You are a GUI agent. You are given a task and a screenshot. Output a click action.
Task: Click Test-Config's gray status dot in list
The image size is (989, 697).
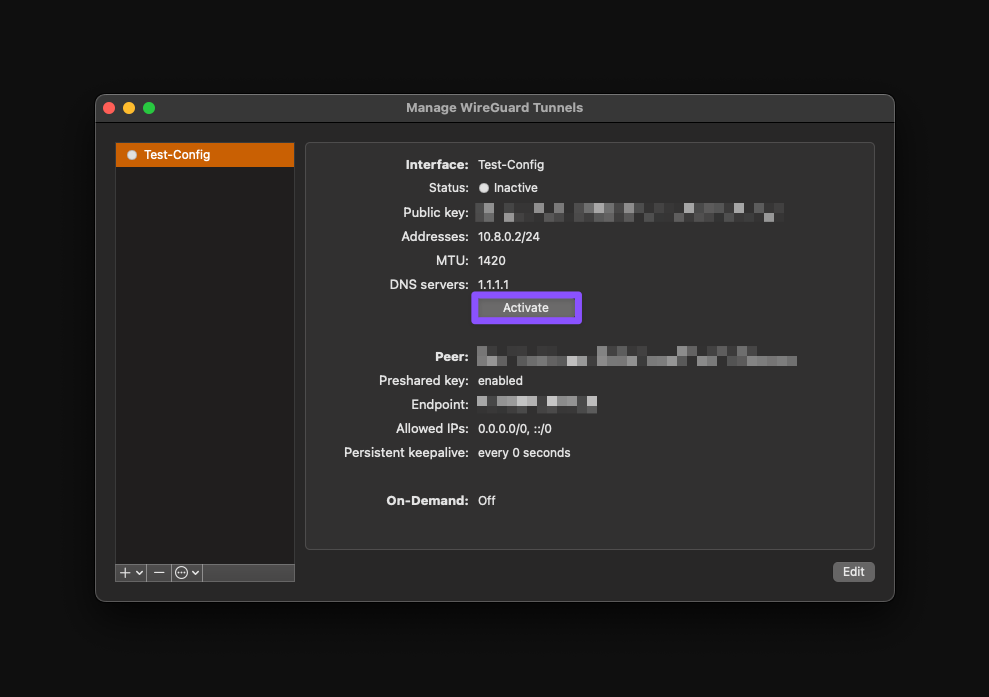[132, 155]
